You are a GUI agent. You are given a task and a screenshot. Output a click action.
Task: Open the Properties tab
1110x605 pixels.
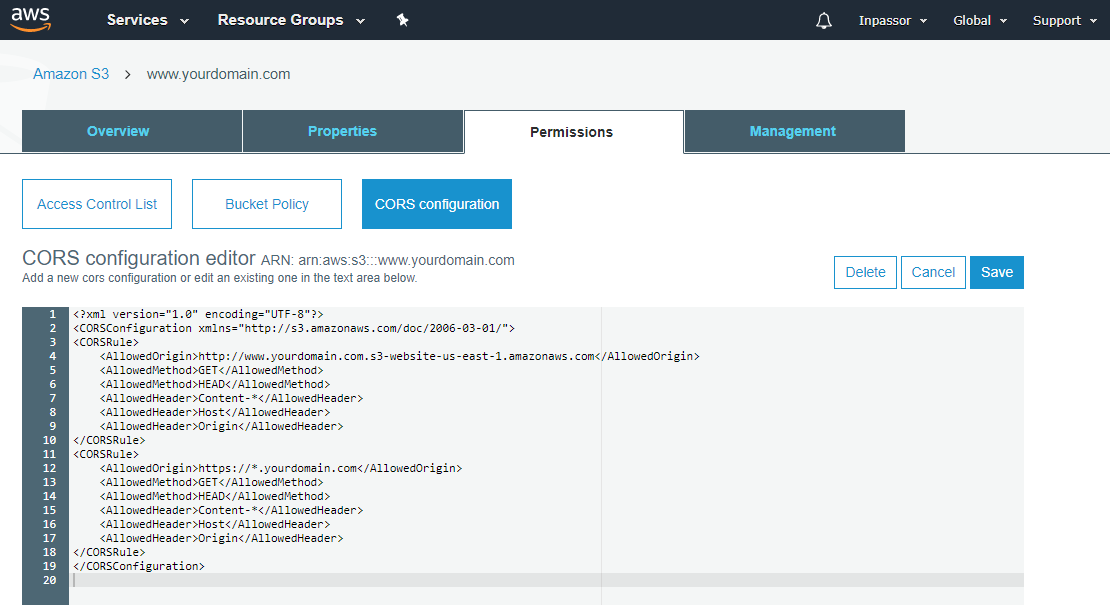pyautogui.click(x=342, y=130)
